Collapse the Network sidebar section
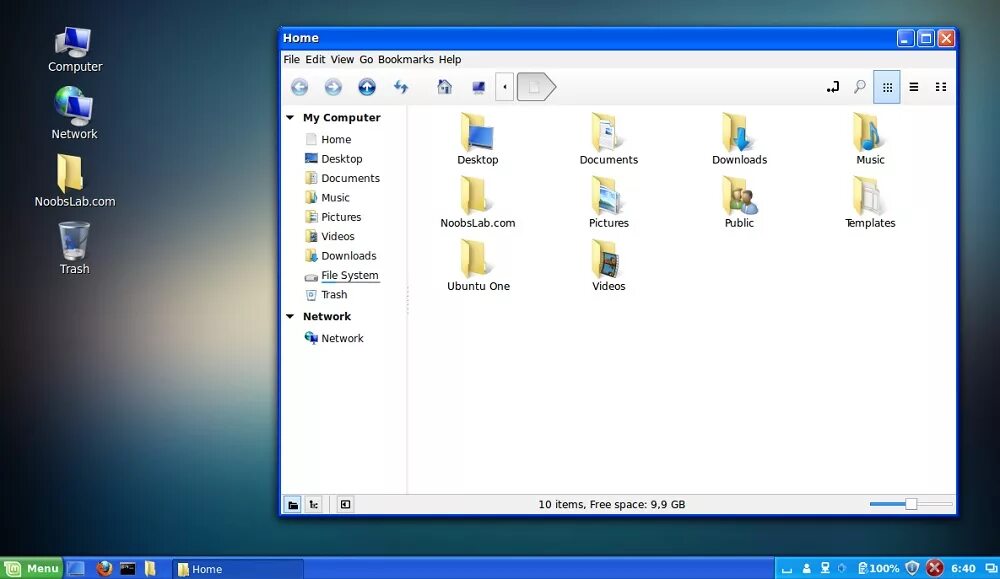Screen dimensions: 1000x579 pos(290,316)
